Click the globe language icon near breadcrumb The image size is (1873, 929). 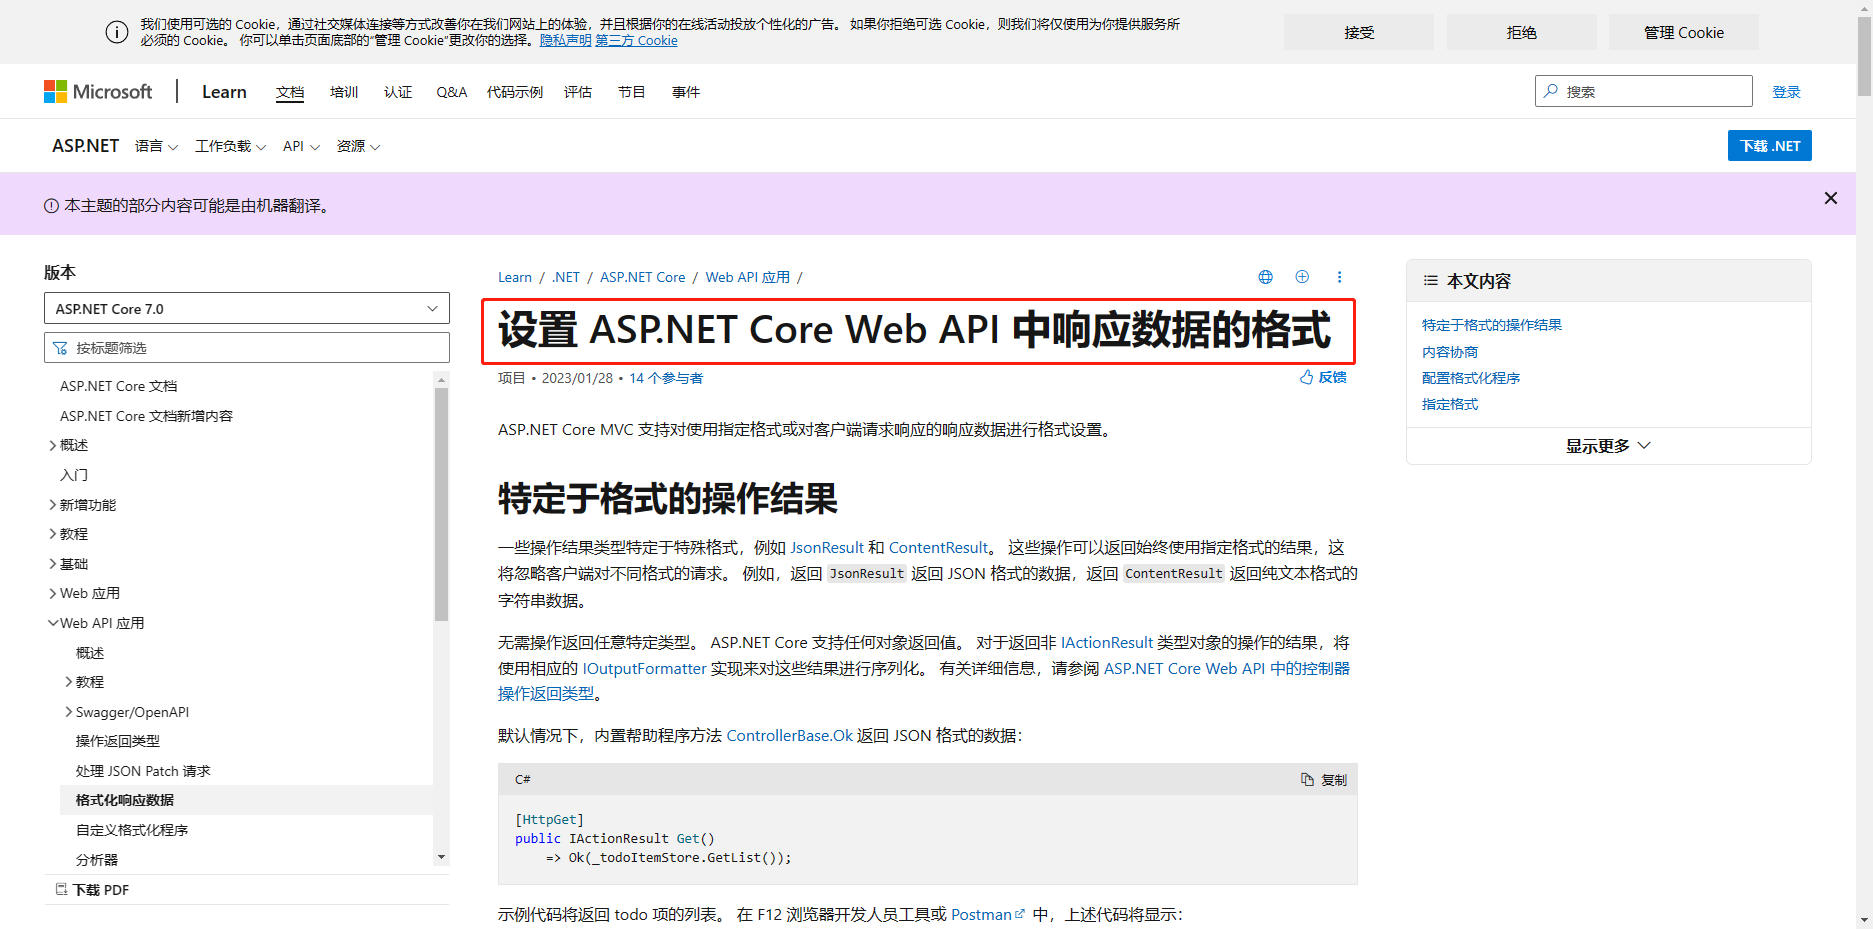click(1265, 277)
